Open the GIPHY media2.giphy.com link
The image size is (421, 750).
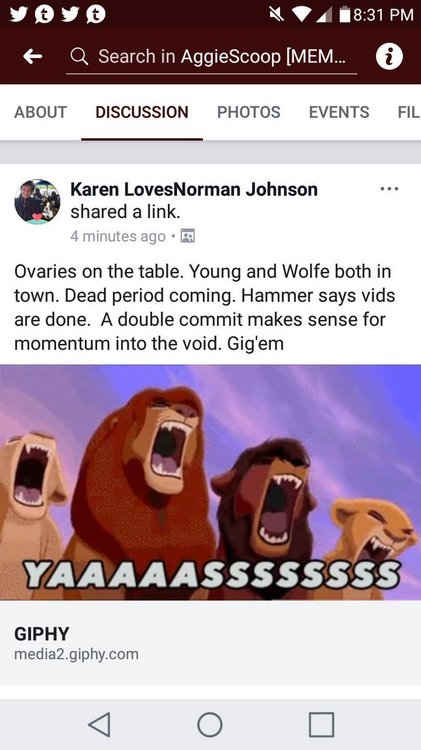(210, 642)
